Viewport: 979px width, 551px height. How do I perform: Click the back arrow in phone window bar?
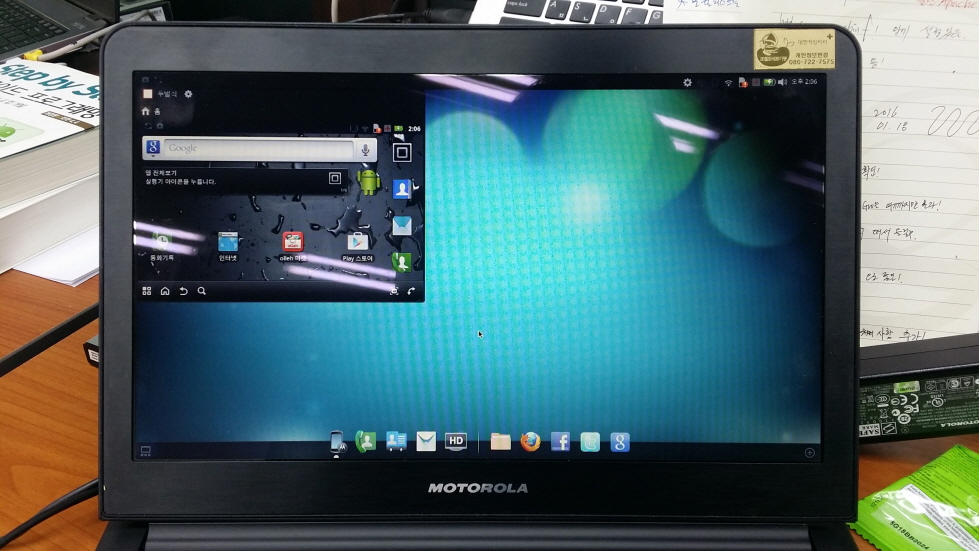tap(184, 291)
